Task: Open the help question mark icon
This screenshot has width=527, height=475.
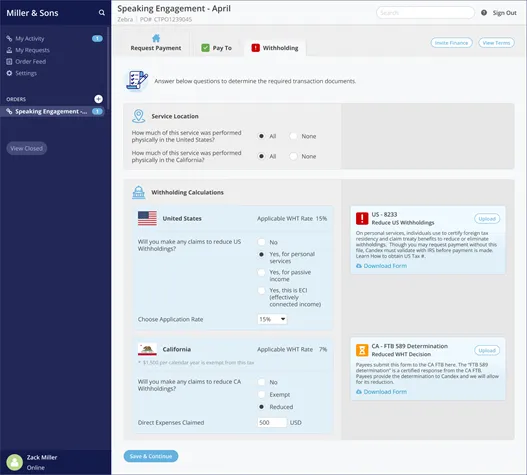Action: click(x=484, y=13)
